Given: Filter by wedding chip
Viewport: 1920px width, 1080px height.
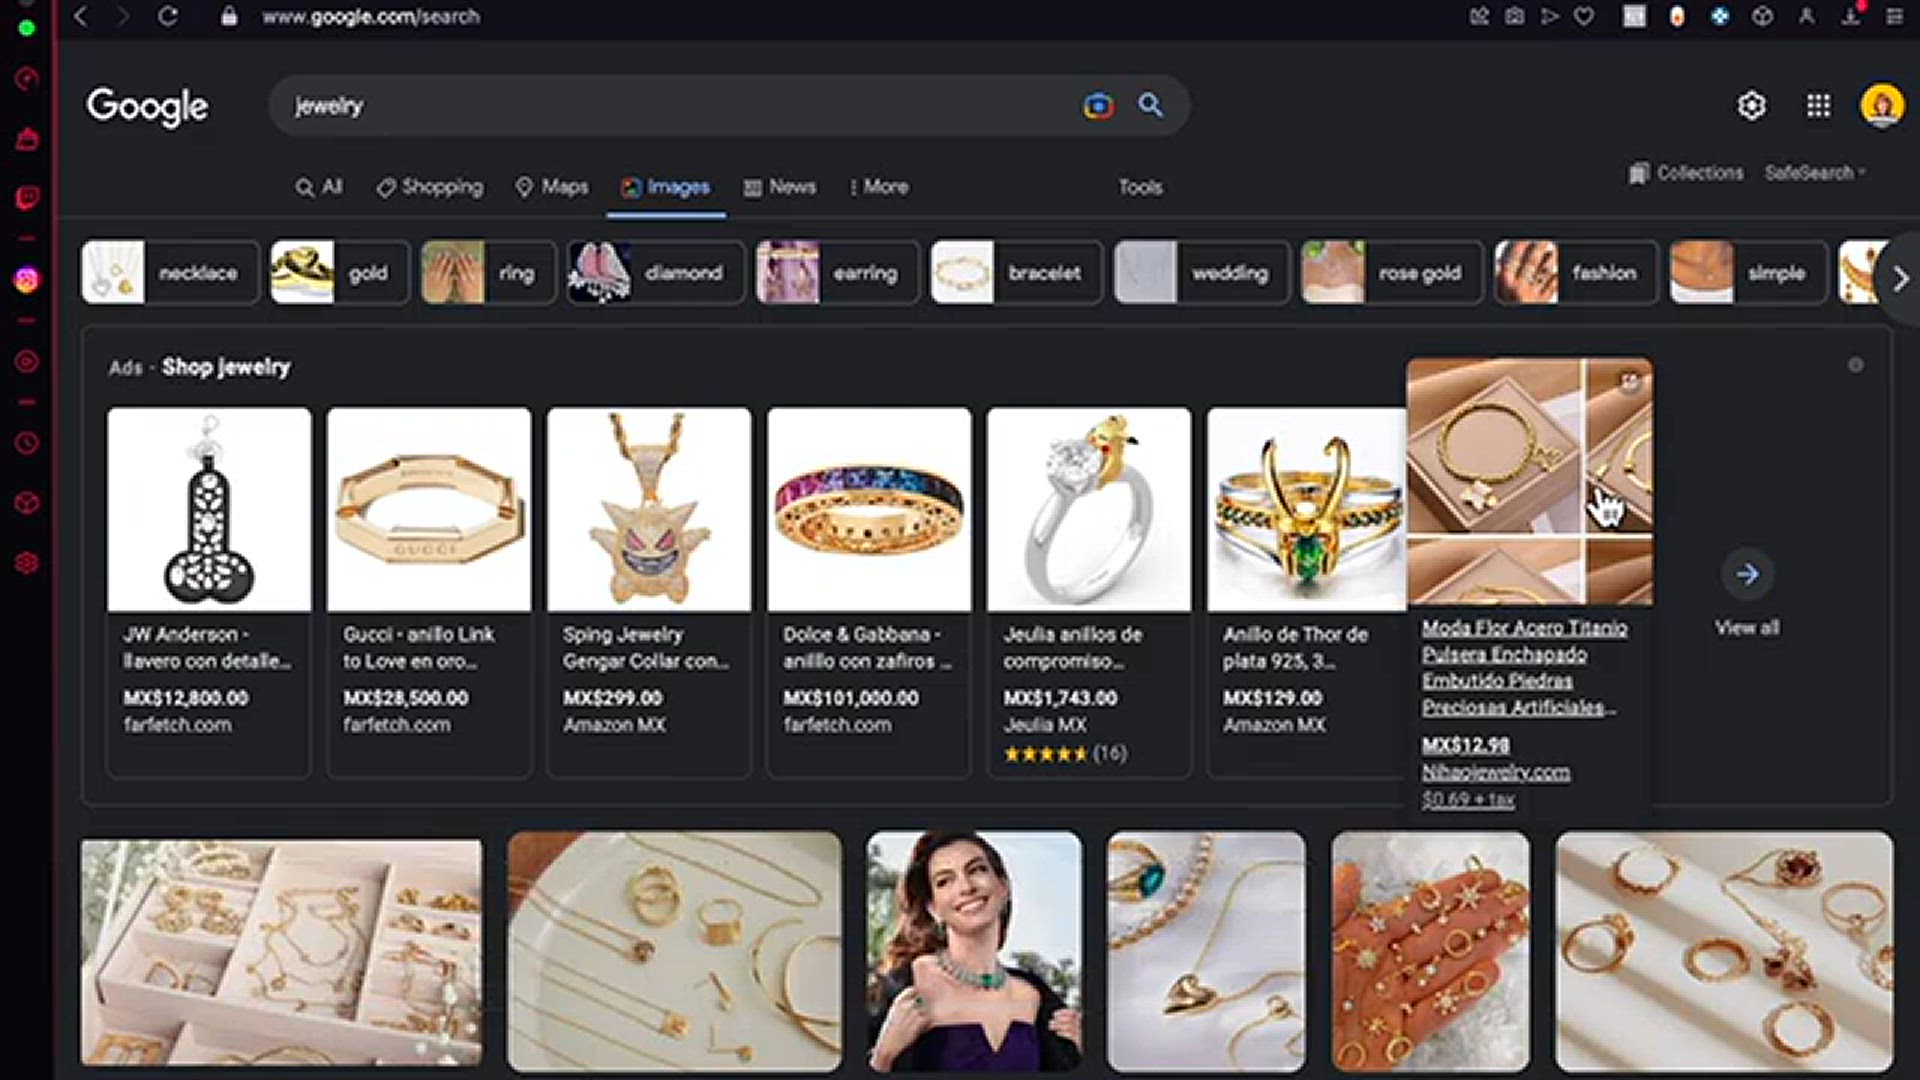Looking at the screenshot, I should (x=1201, y=272).
